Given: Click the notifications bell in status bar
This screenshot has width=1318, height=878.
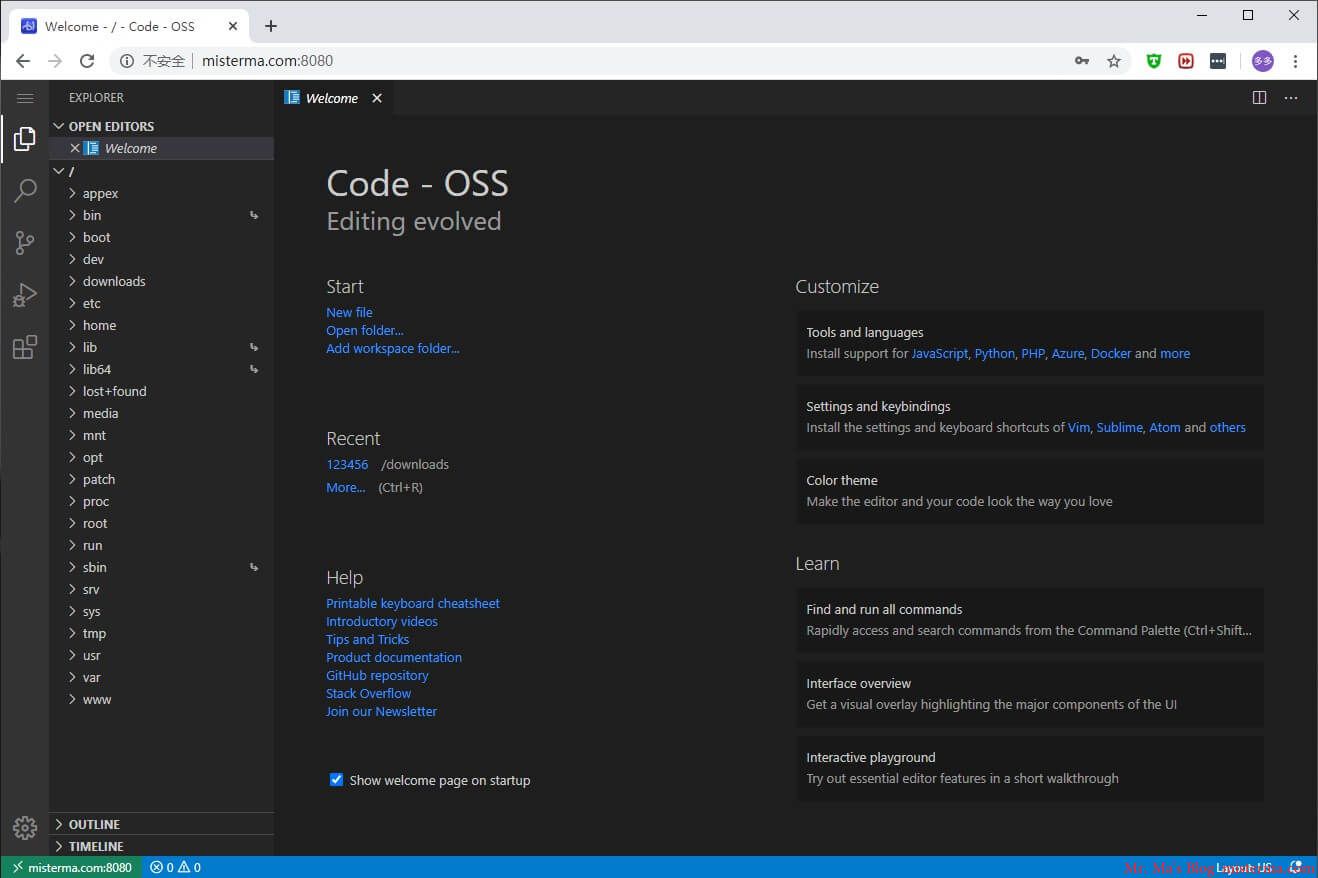Looking at the screenshot, I should tap(1296, 867).
